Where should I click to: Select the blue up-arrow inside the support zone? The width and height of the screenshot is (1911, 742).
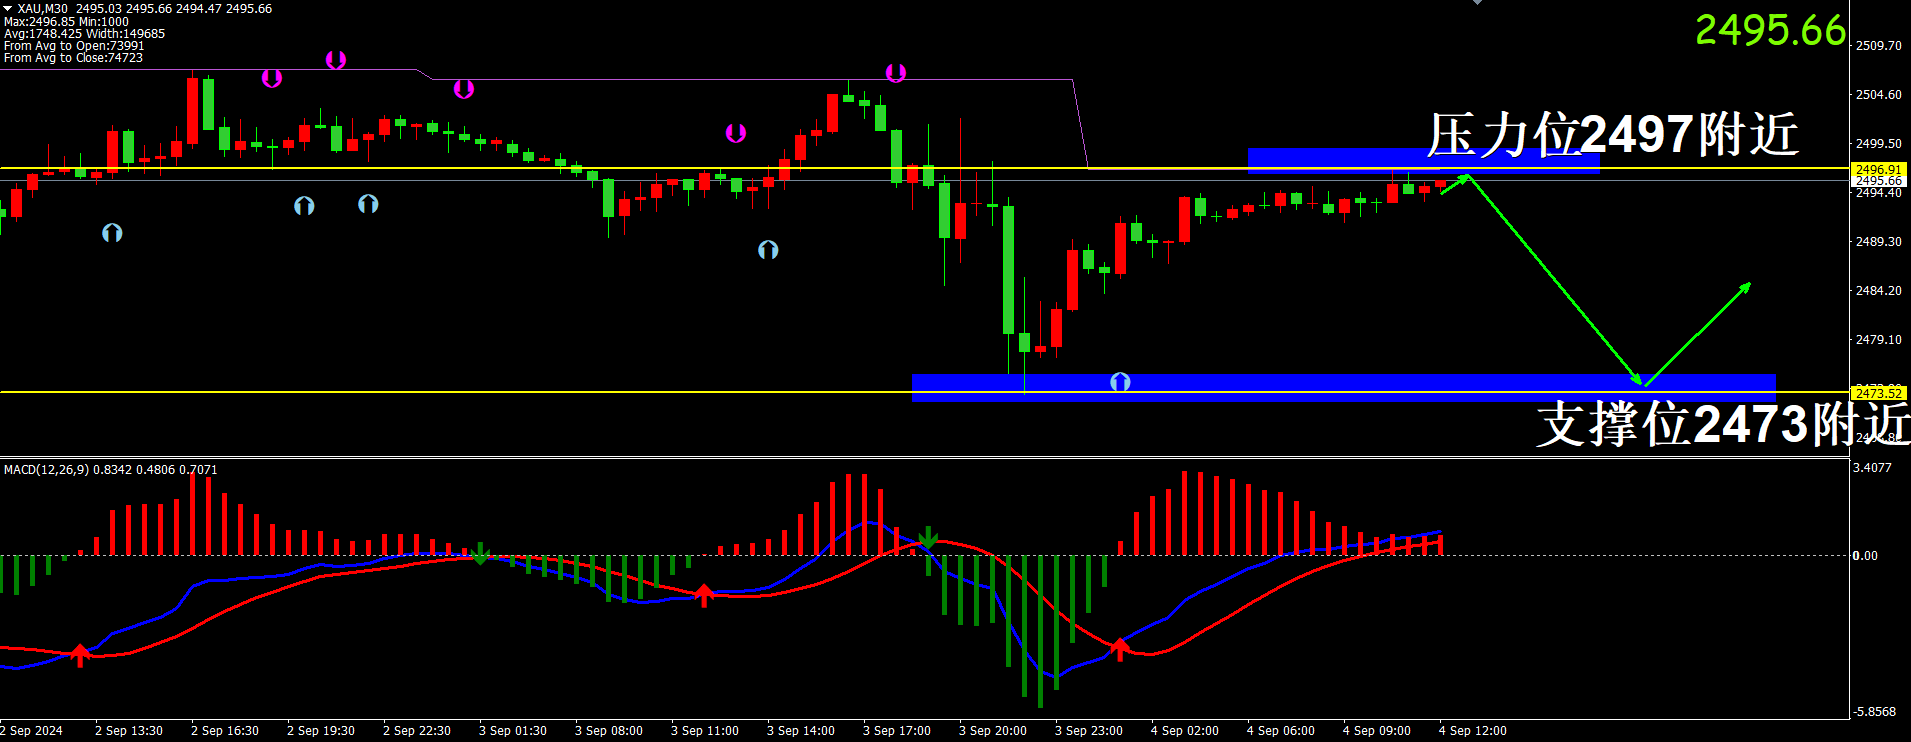pyautogui.click(x=1120, y=382)
